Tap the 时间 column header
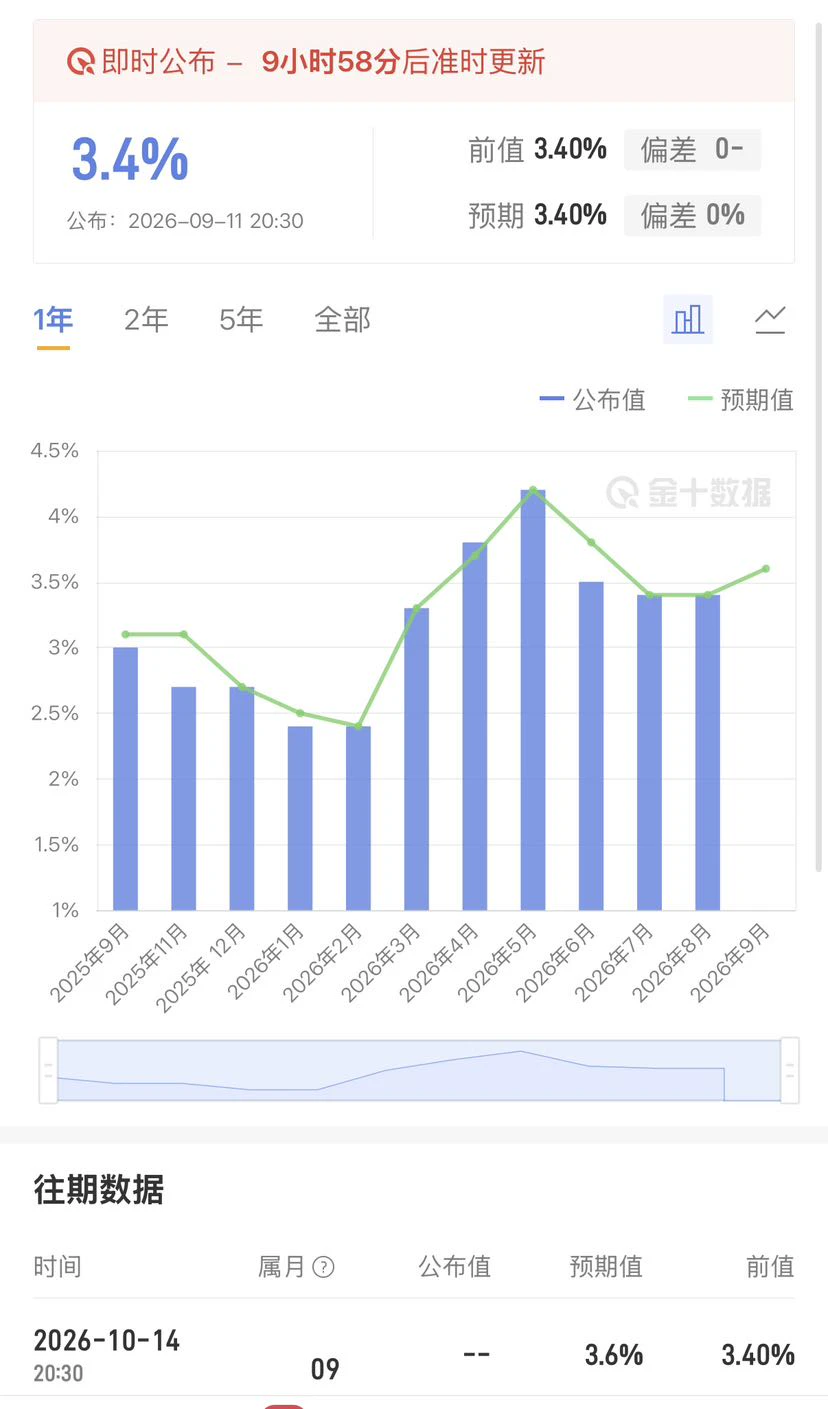 (x=57, y=1267)
